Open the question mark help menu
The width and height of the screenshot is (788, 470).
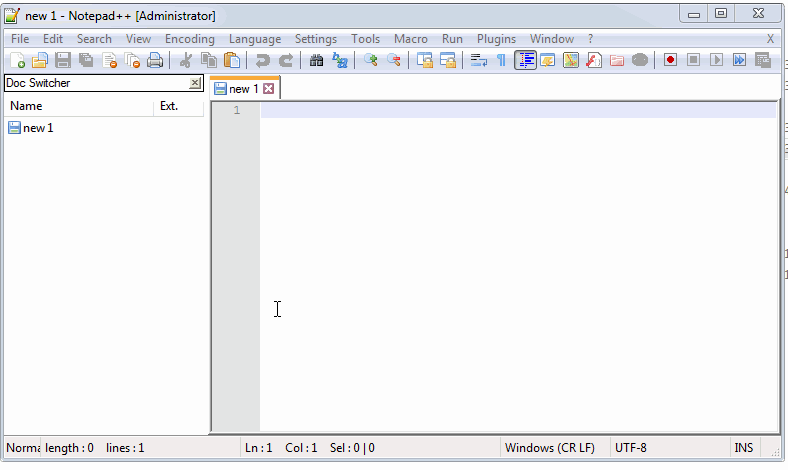tap(590, 39)
